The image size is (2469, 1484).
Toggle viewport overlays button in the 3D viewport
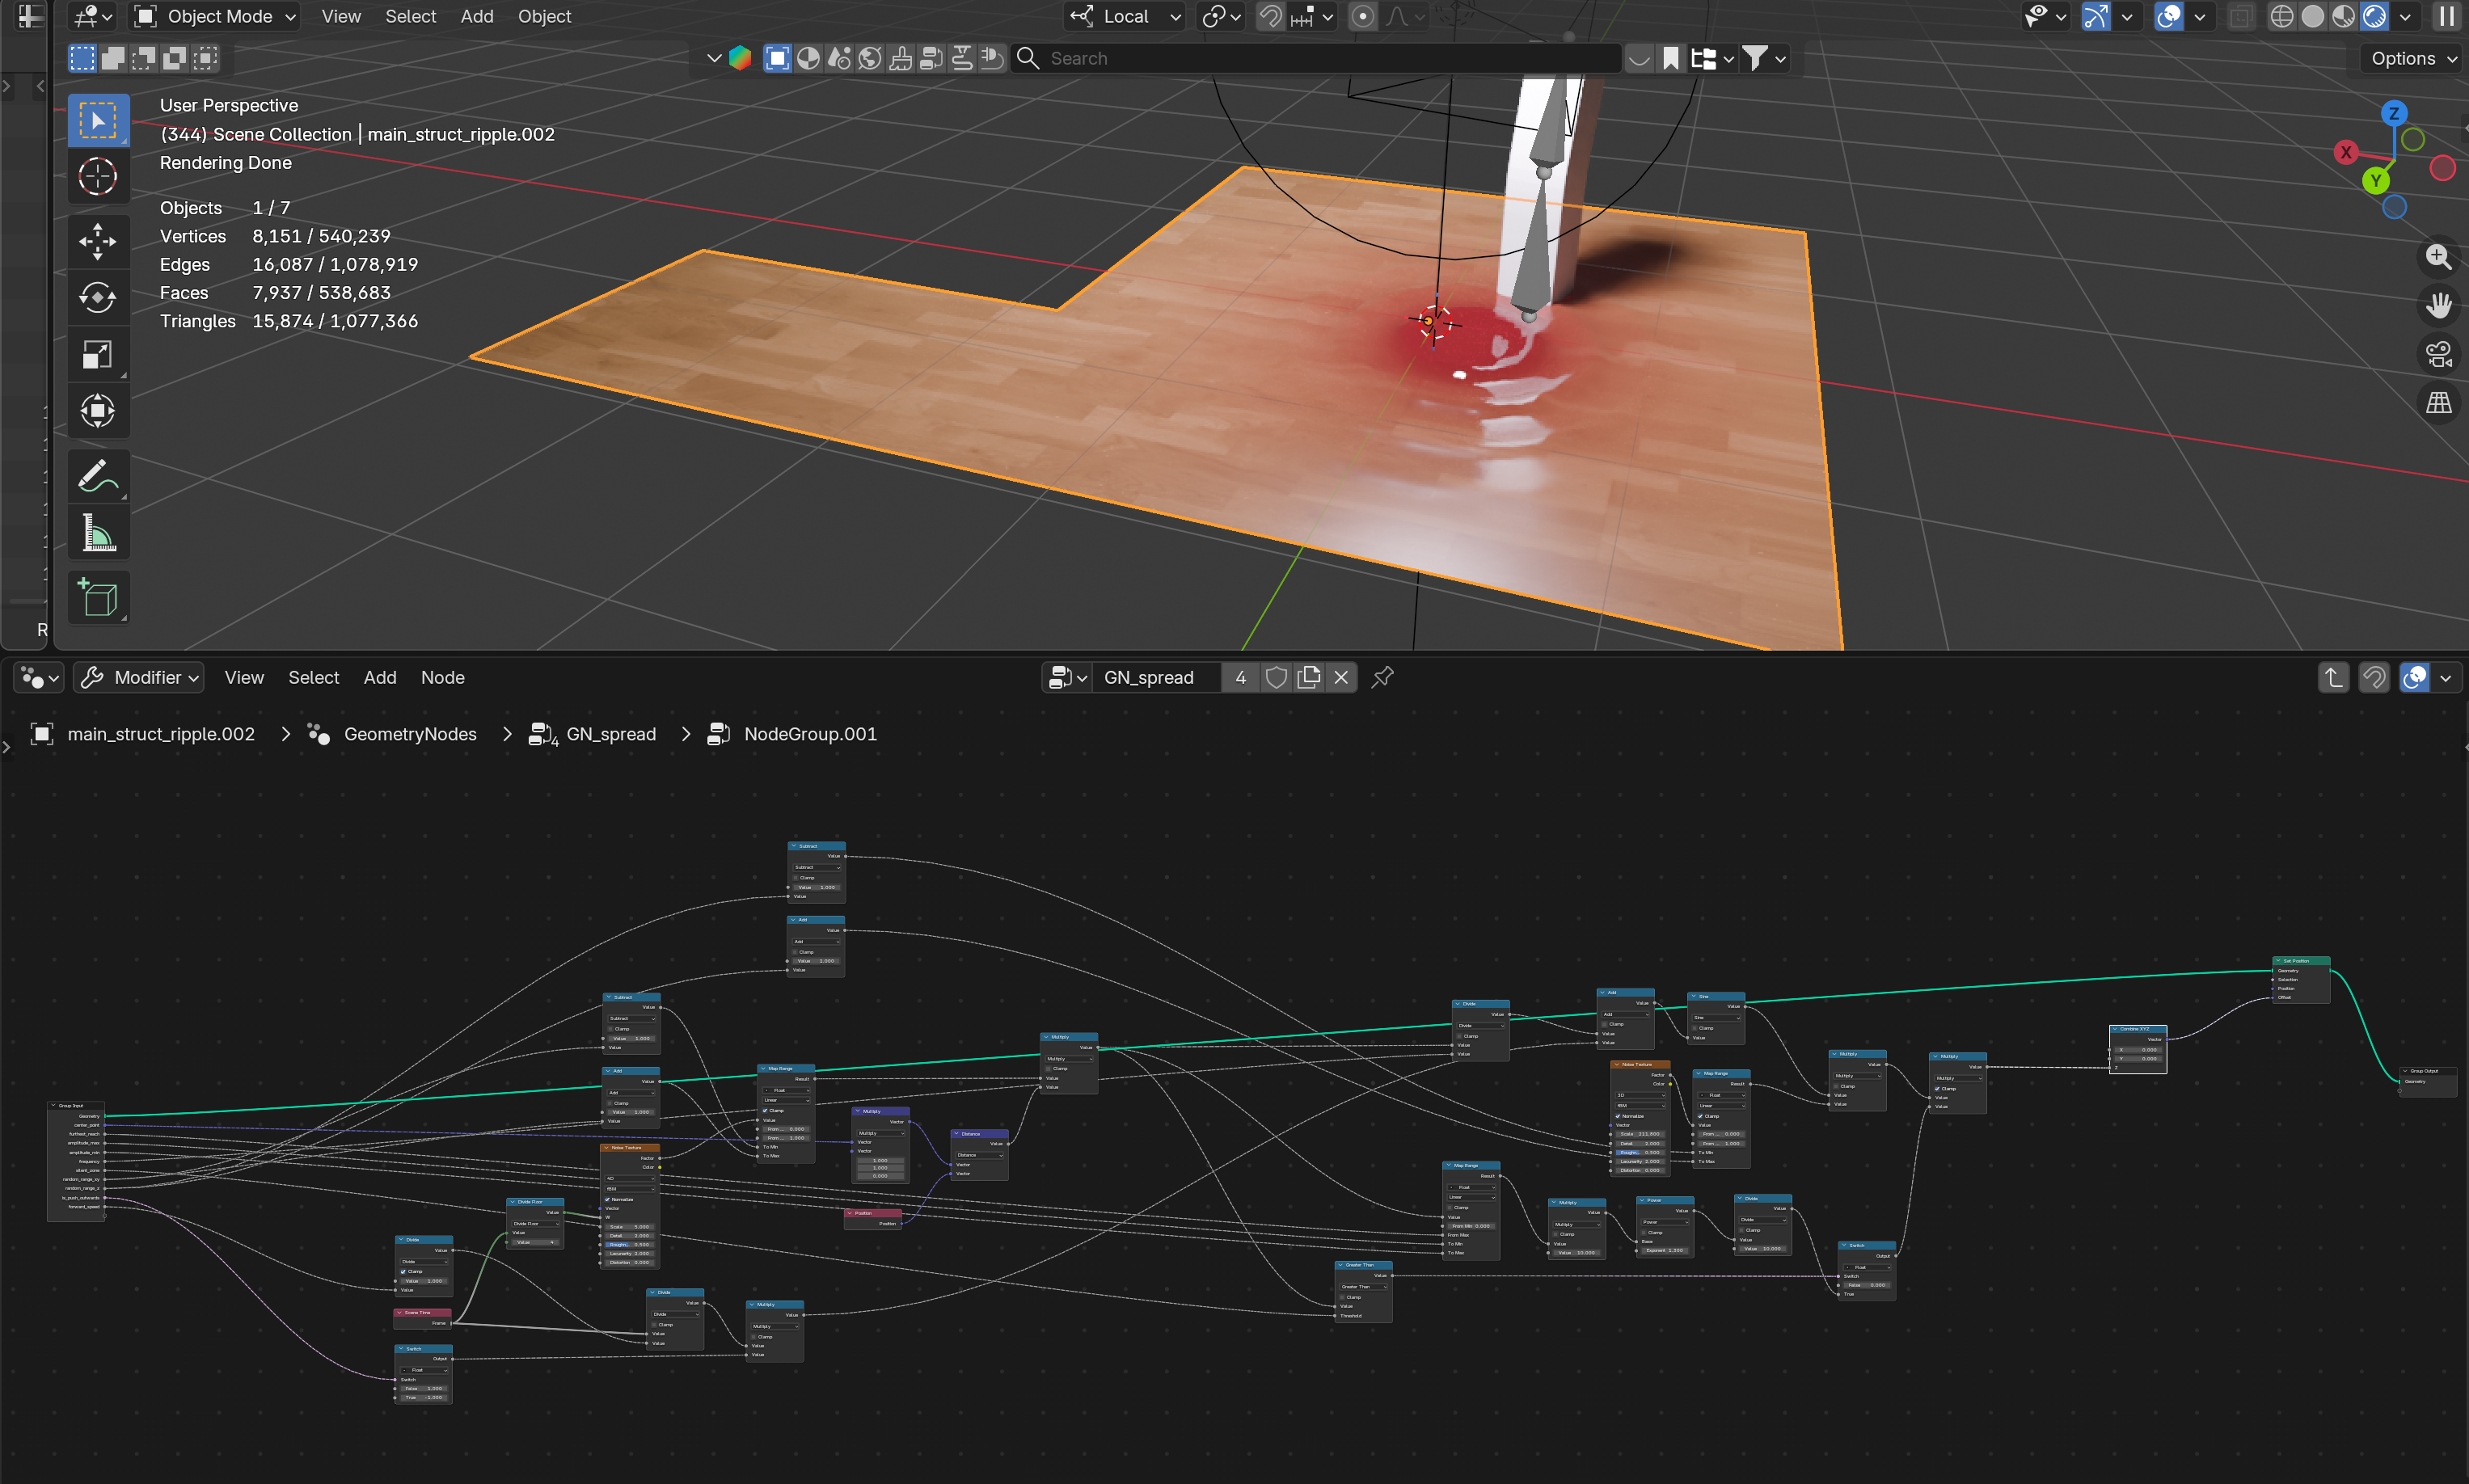tap(2168, 16)
